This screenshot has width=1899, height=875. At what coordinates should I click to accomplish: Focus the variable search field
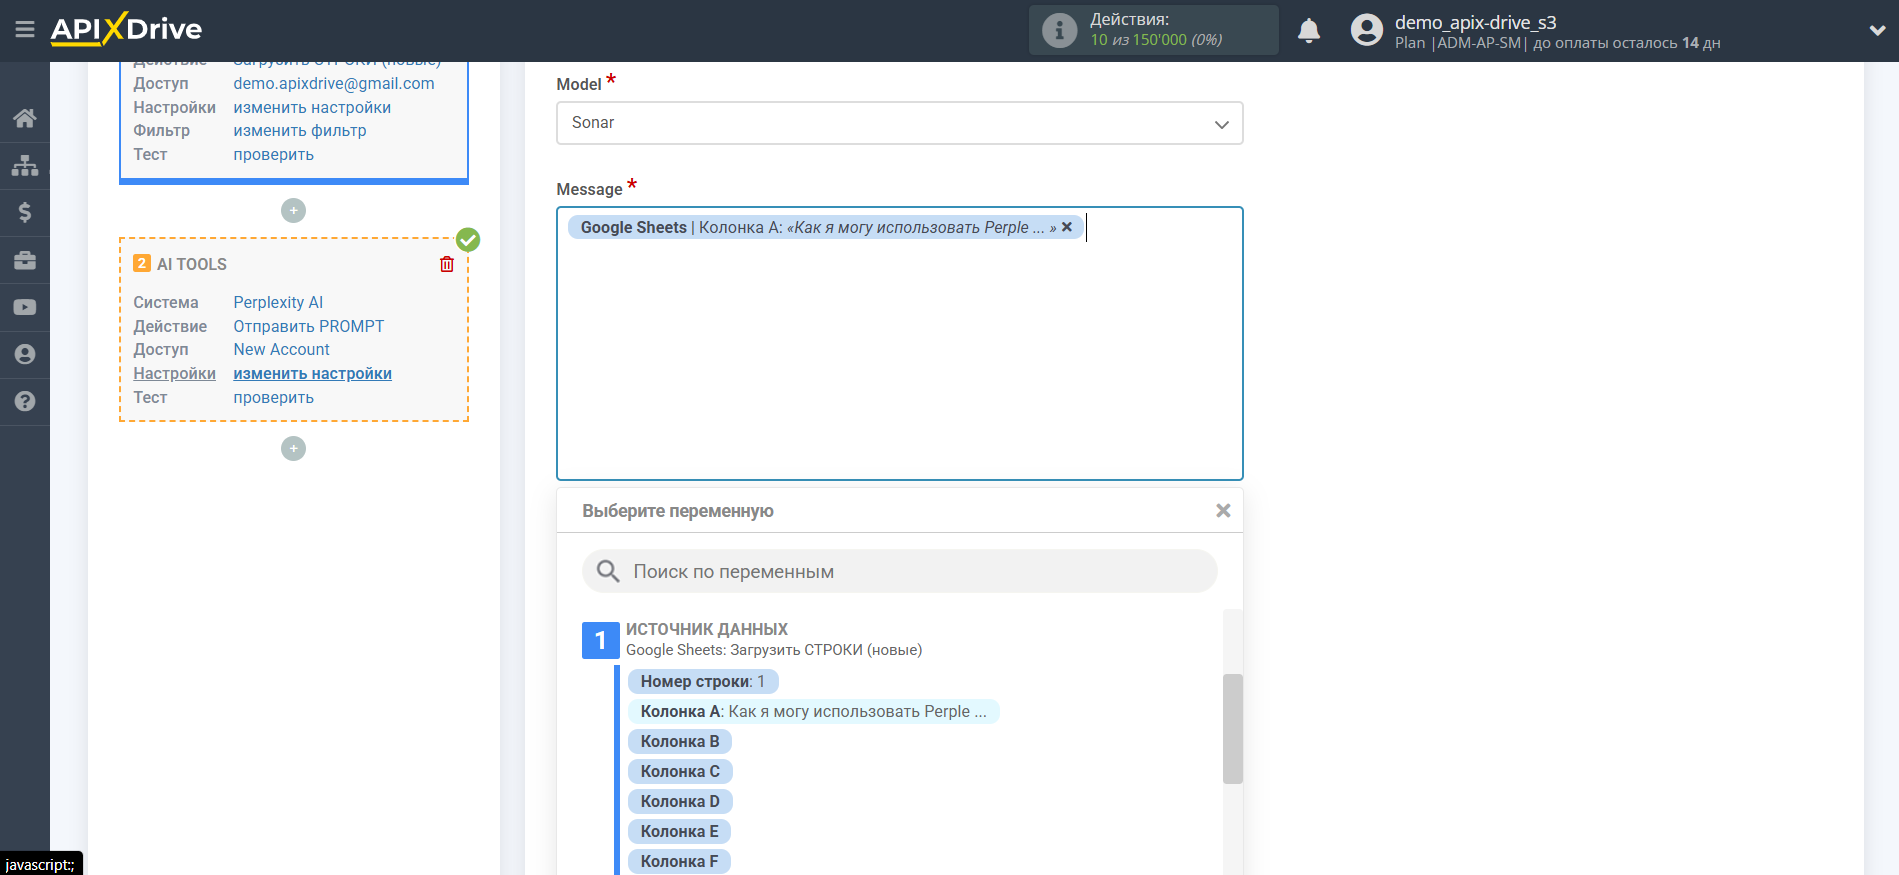point(899,571)
